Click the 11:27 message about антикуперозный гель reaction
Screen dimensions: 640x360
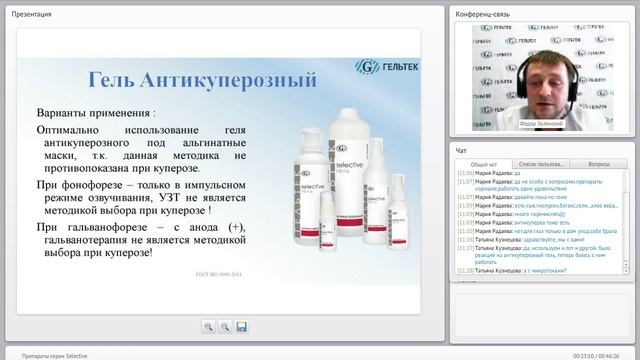click(x=534, y=255)
